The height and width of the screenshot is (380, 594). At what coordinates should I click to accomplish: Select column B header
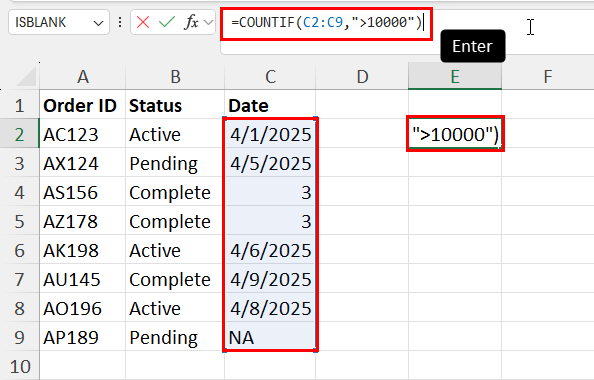tap(175, 77)
